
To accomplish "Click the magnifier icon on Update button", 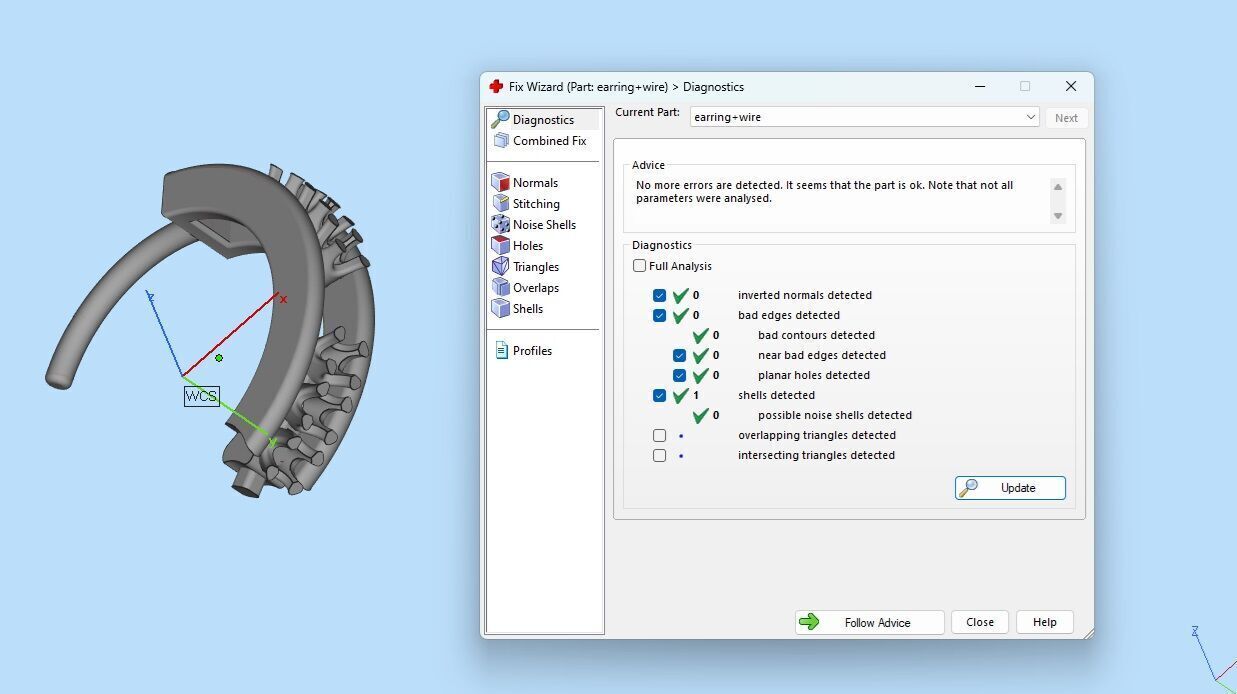I will tap(968, 488).
